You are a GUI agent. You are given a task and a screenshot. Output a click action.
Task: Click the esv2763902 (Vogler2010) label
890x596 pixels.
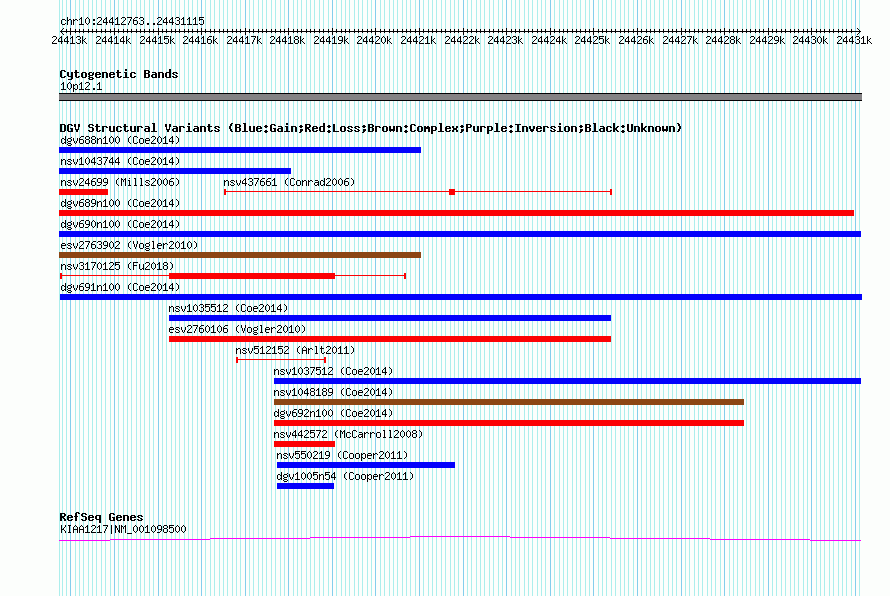point(129,245)
